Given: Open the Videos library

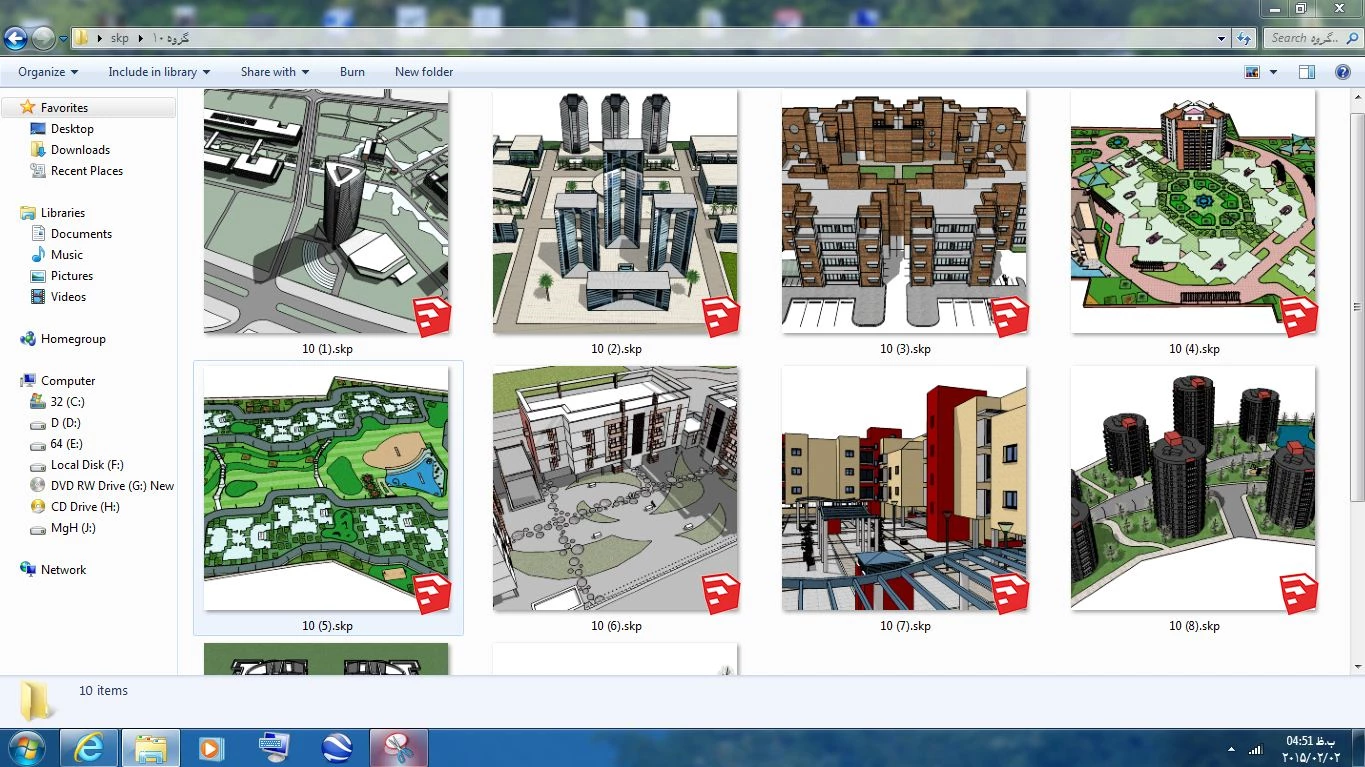Looking at the screenshot, I should (x=68, y=297).
